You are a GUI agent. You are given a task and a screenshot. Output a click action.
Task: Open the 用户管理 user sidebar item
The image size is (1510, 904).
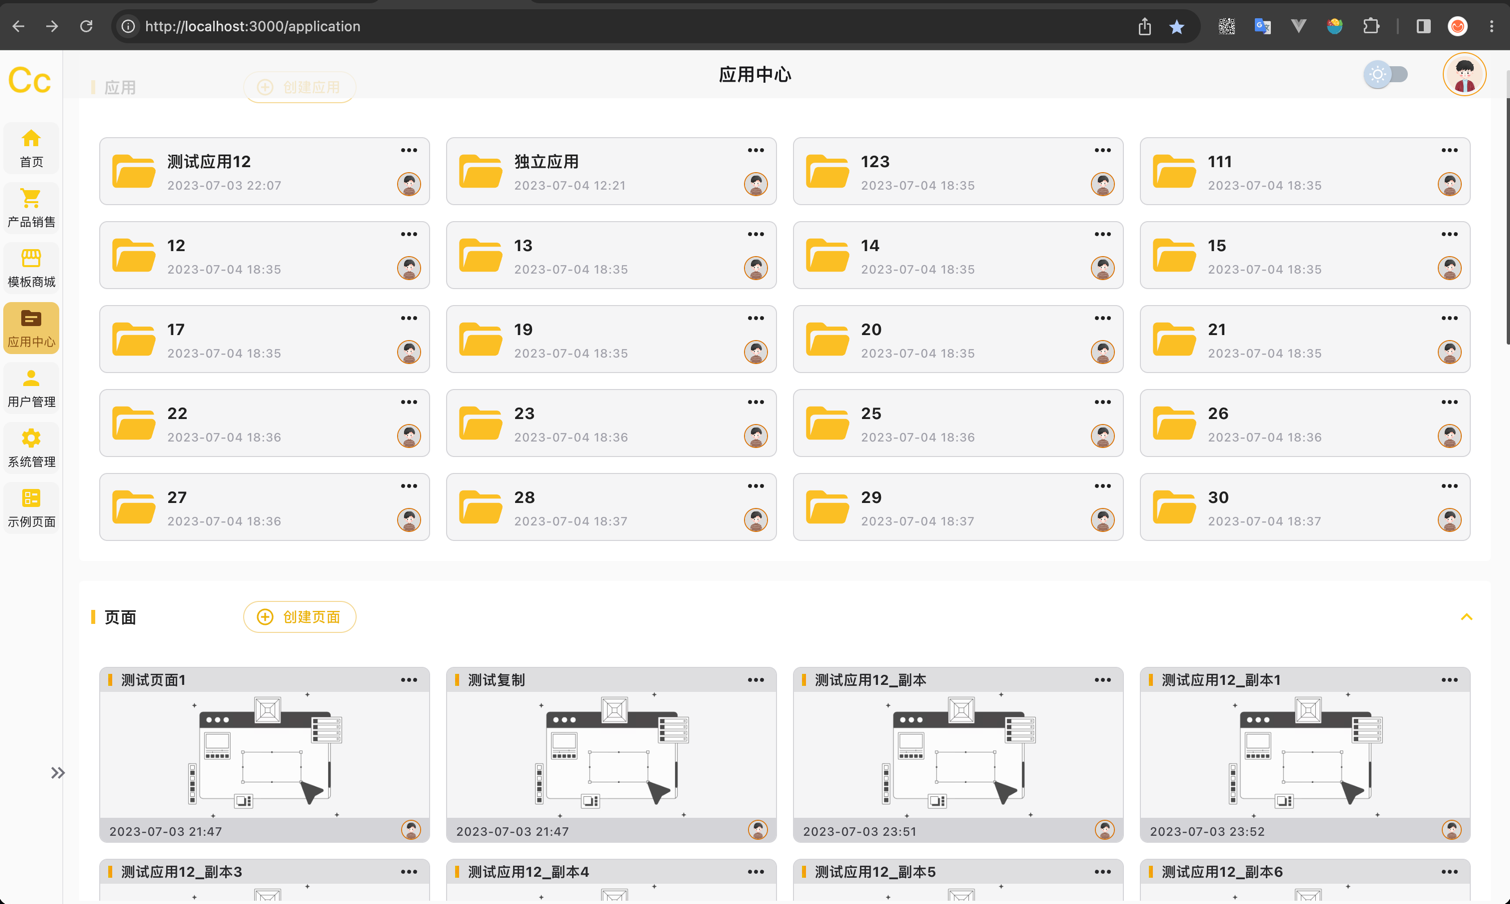pos(31,388)
